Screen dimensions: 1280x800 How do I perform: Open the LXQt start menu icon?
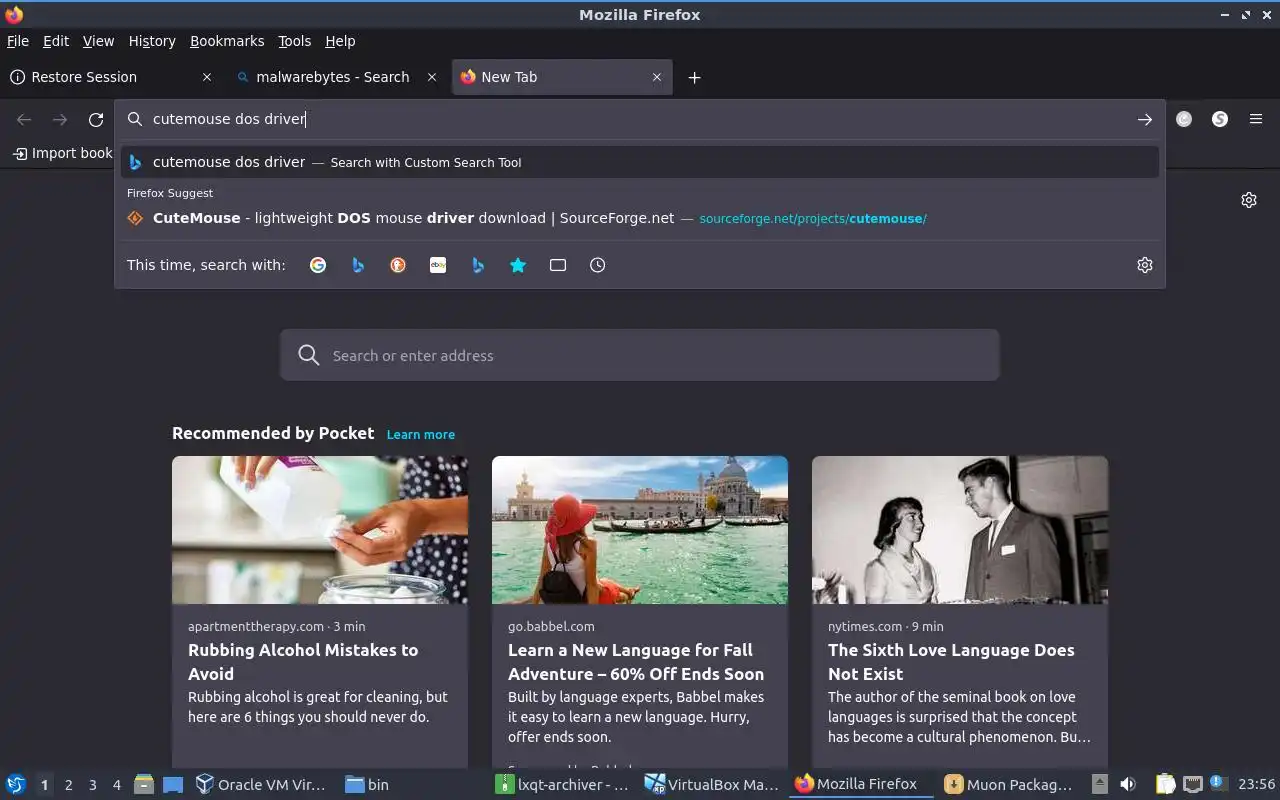click(x=15, y=784)
